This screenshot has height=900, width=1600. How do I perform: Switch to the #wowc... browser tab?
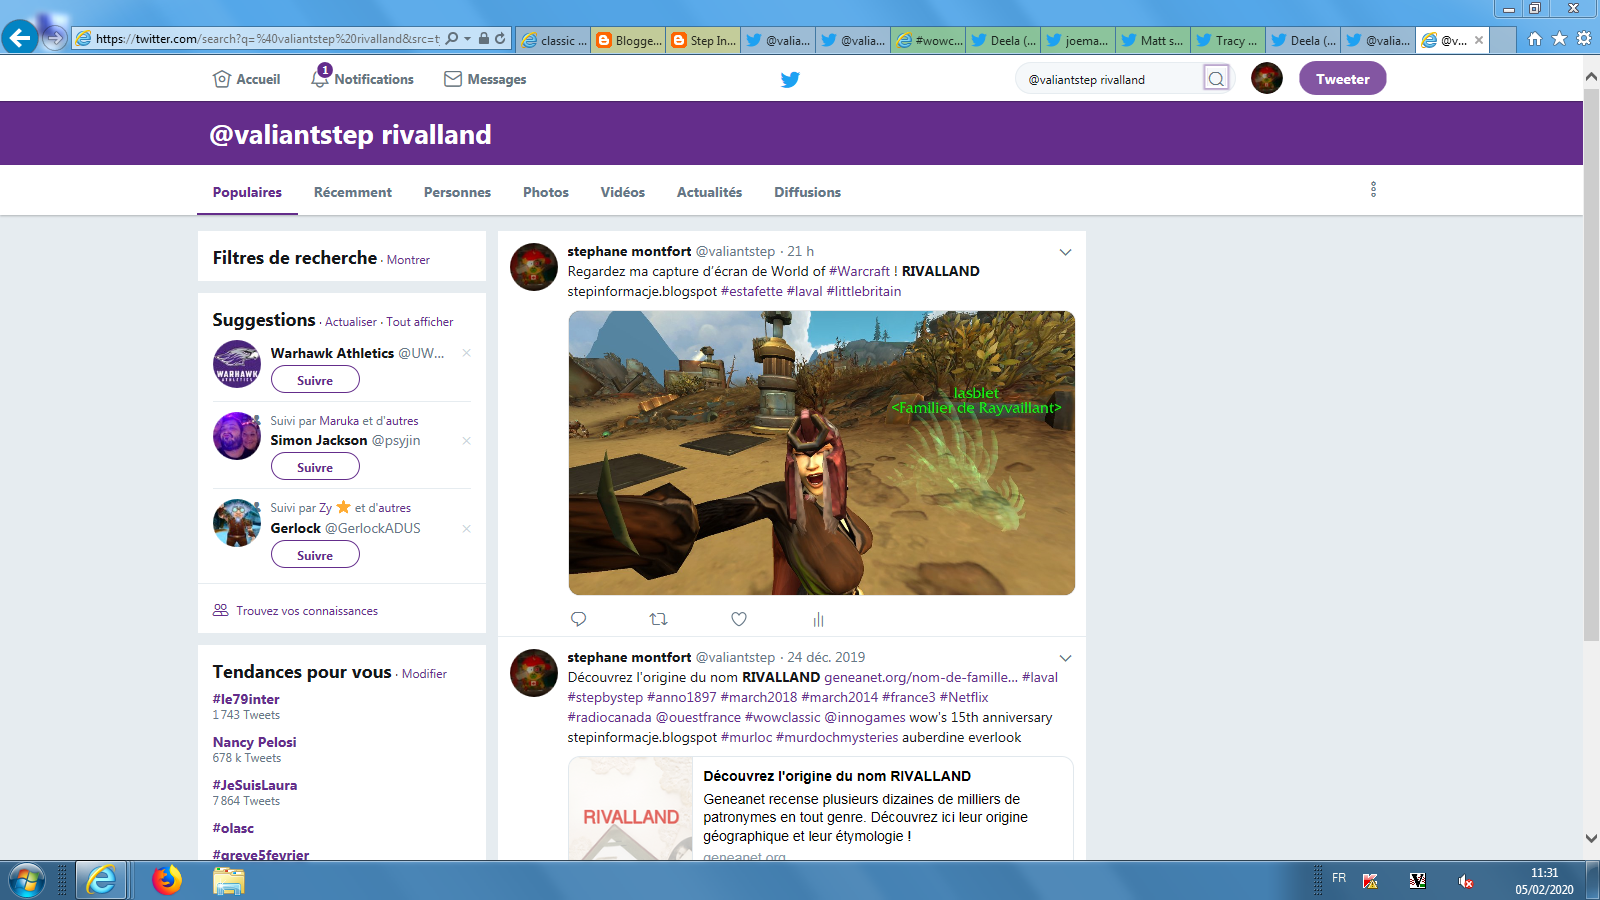click(x=929, y=40)
